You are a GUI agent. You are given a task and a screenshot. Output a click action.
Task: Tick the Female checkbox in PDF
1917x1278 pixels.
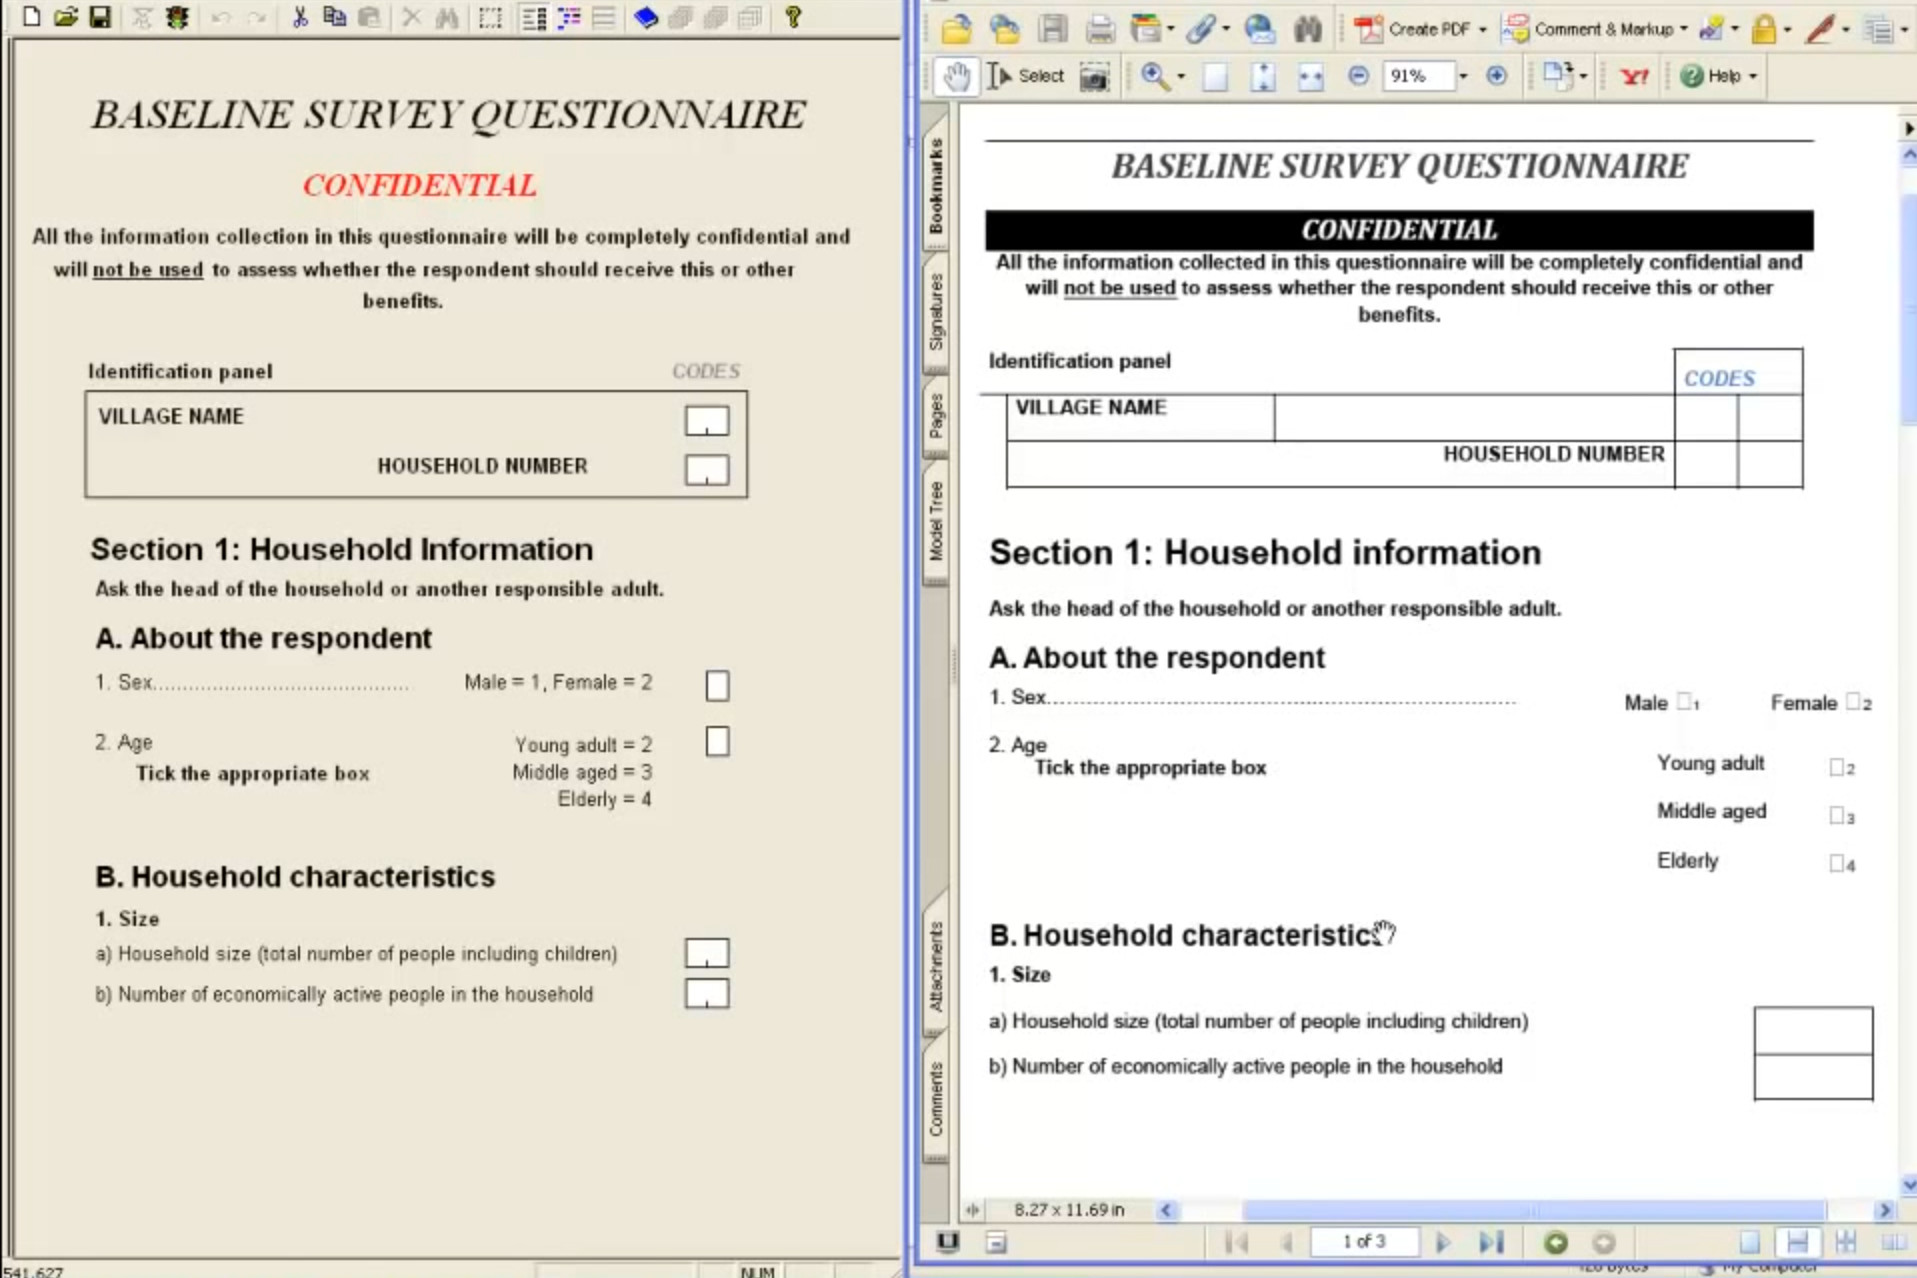point(1853,701)
